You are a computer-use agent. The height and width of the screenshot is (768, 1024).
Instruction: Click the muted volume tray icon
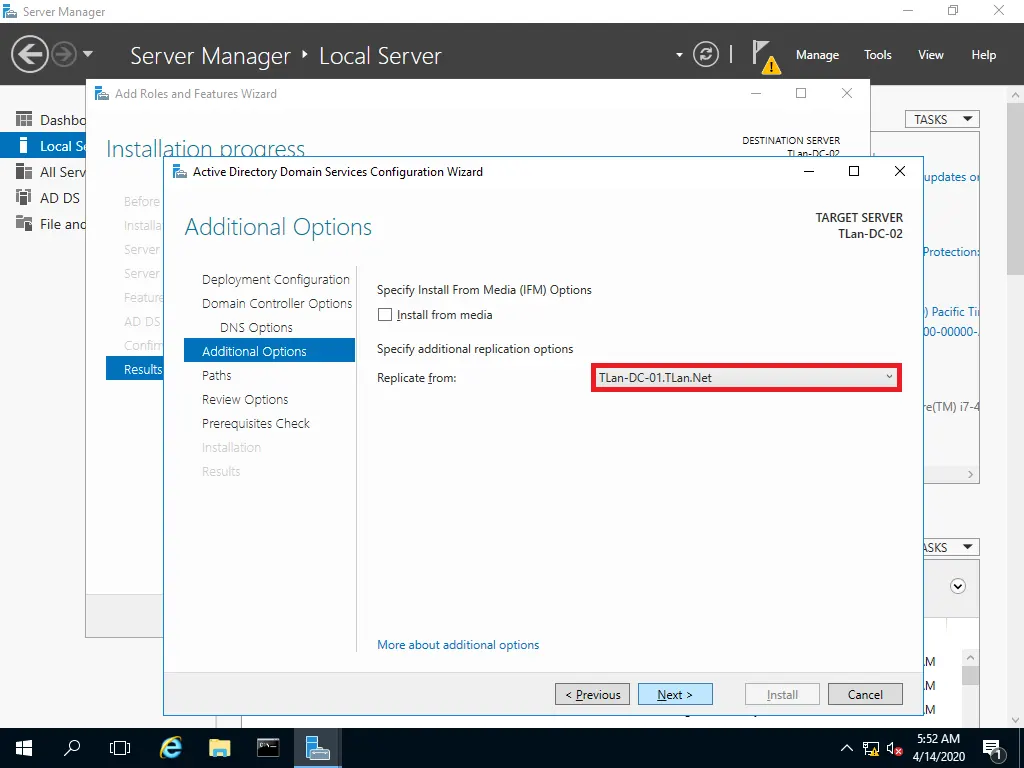[x=895, y=748]
